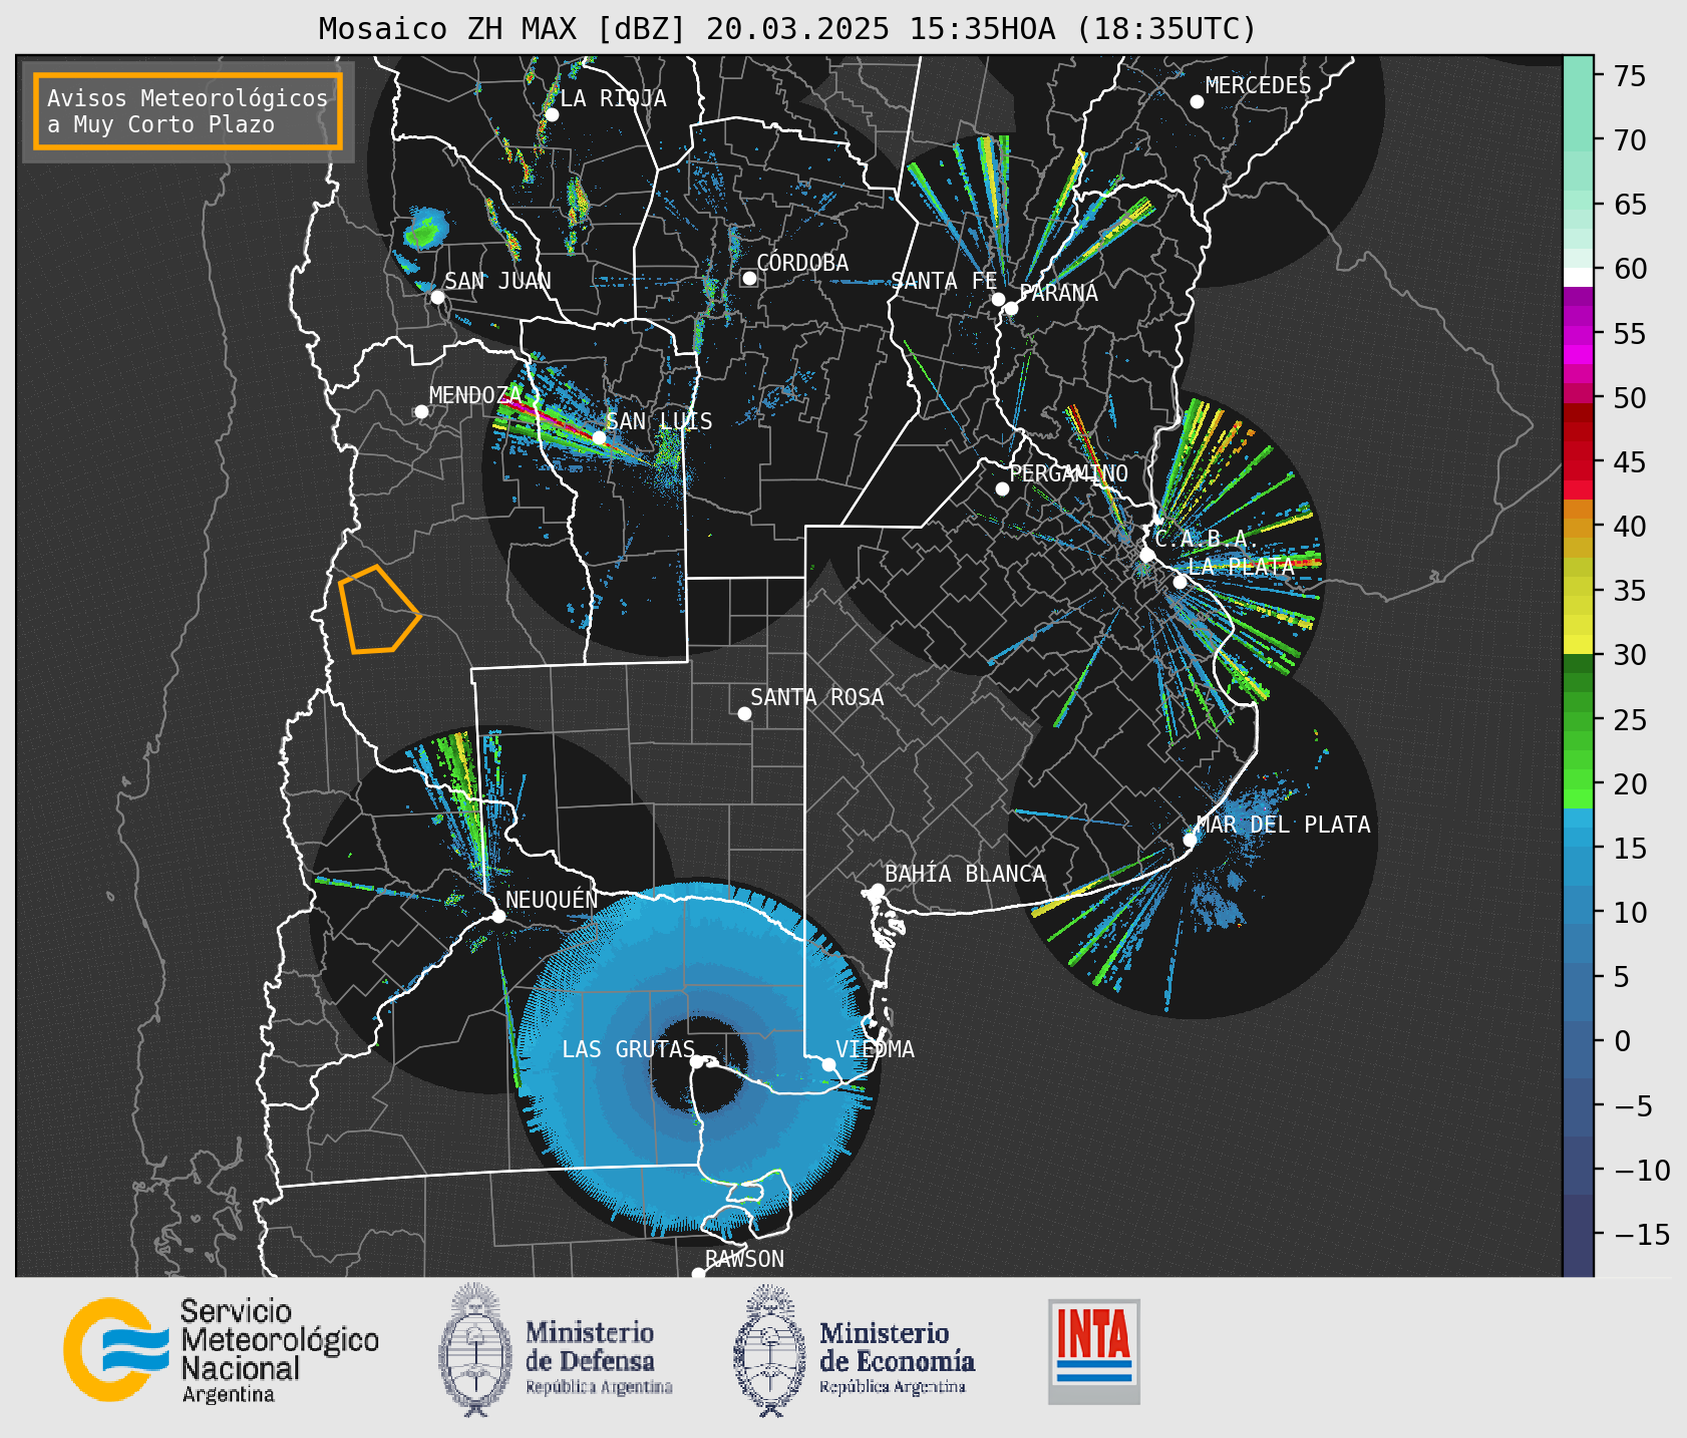Click the Ministerio de Economía emblem
The width and height of the screenshot is (1687, 1438).
770,1349
